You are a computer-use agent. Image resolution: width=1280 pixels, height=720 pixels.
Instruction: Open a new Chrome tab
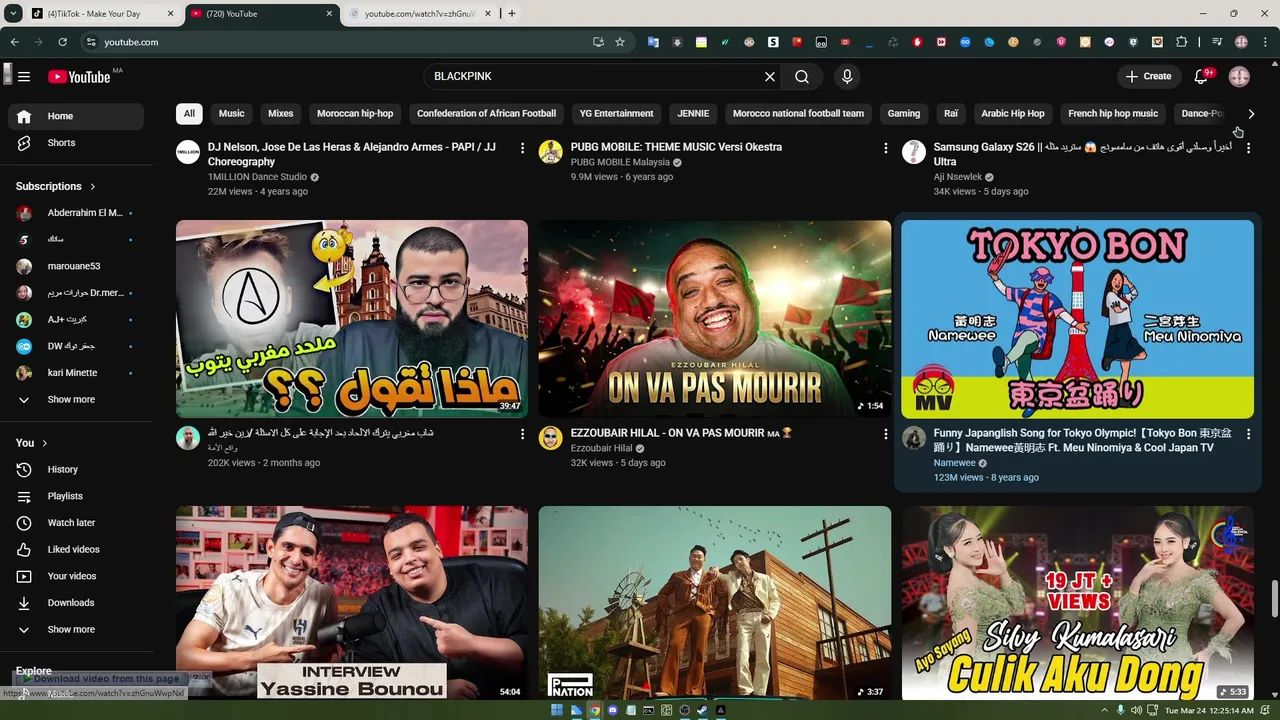click(x=512, y=14)
